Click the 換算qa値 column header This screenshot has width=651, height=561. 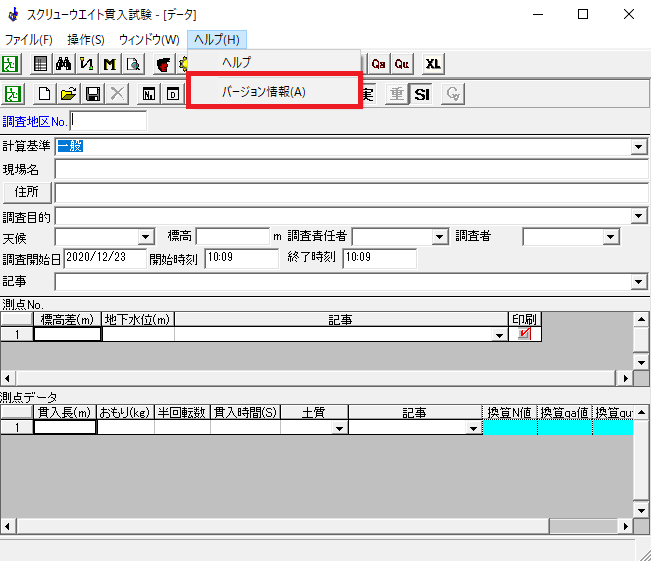565,412
